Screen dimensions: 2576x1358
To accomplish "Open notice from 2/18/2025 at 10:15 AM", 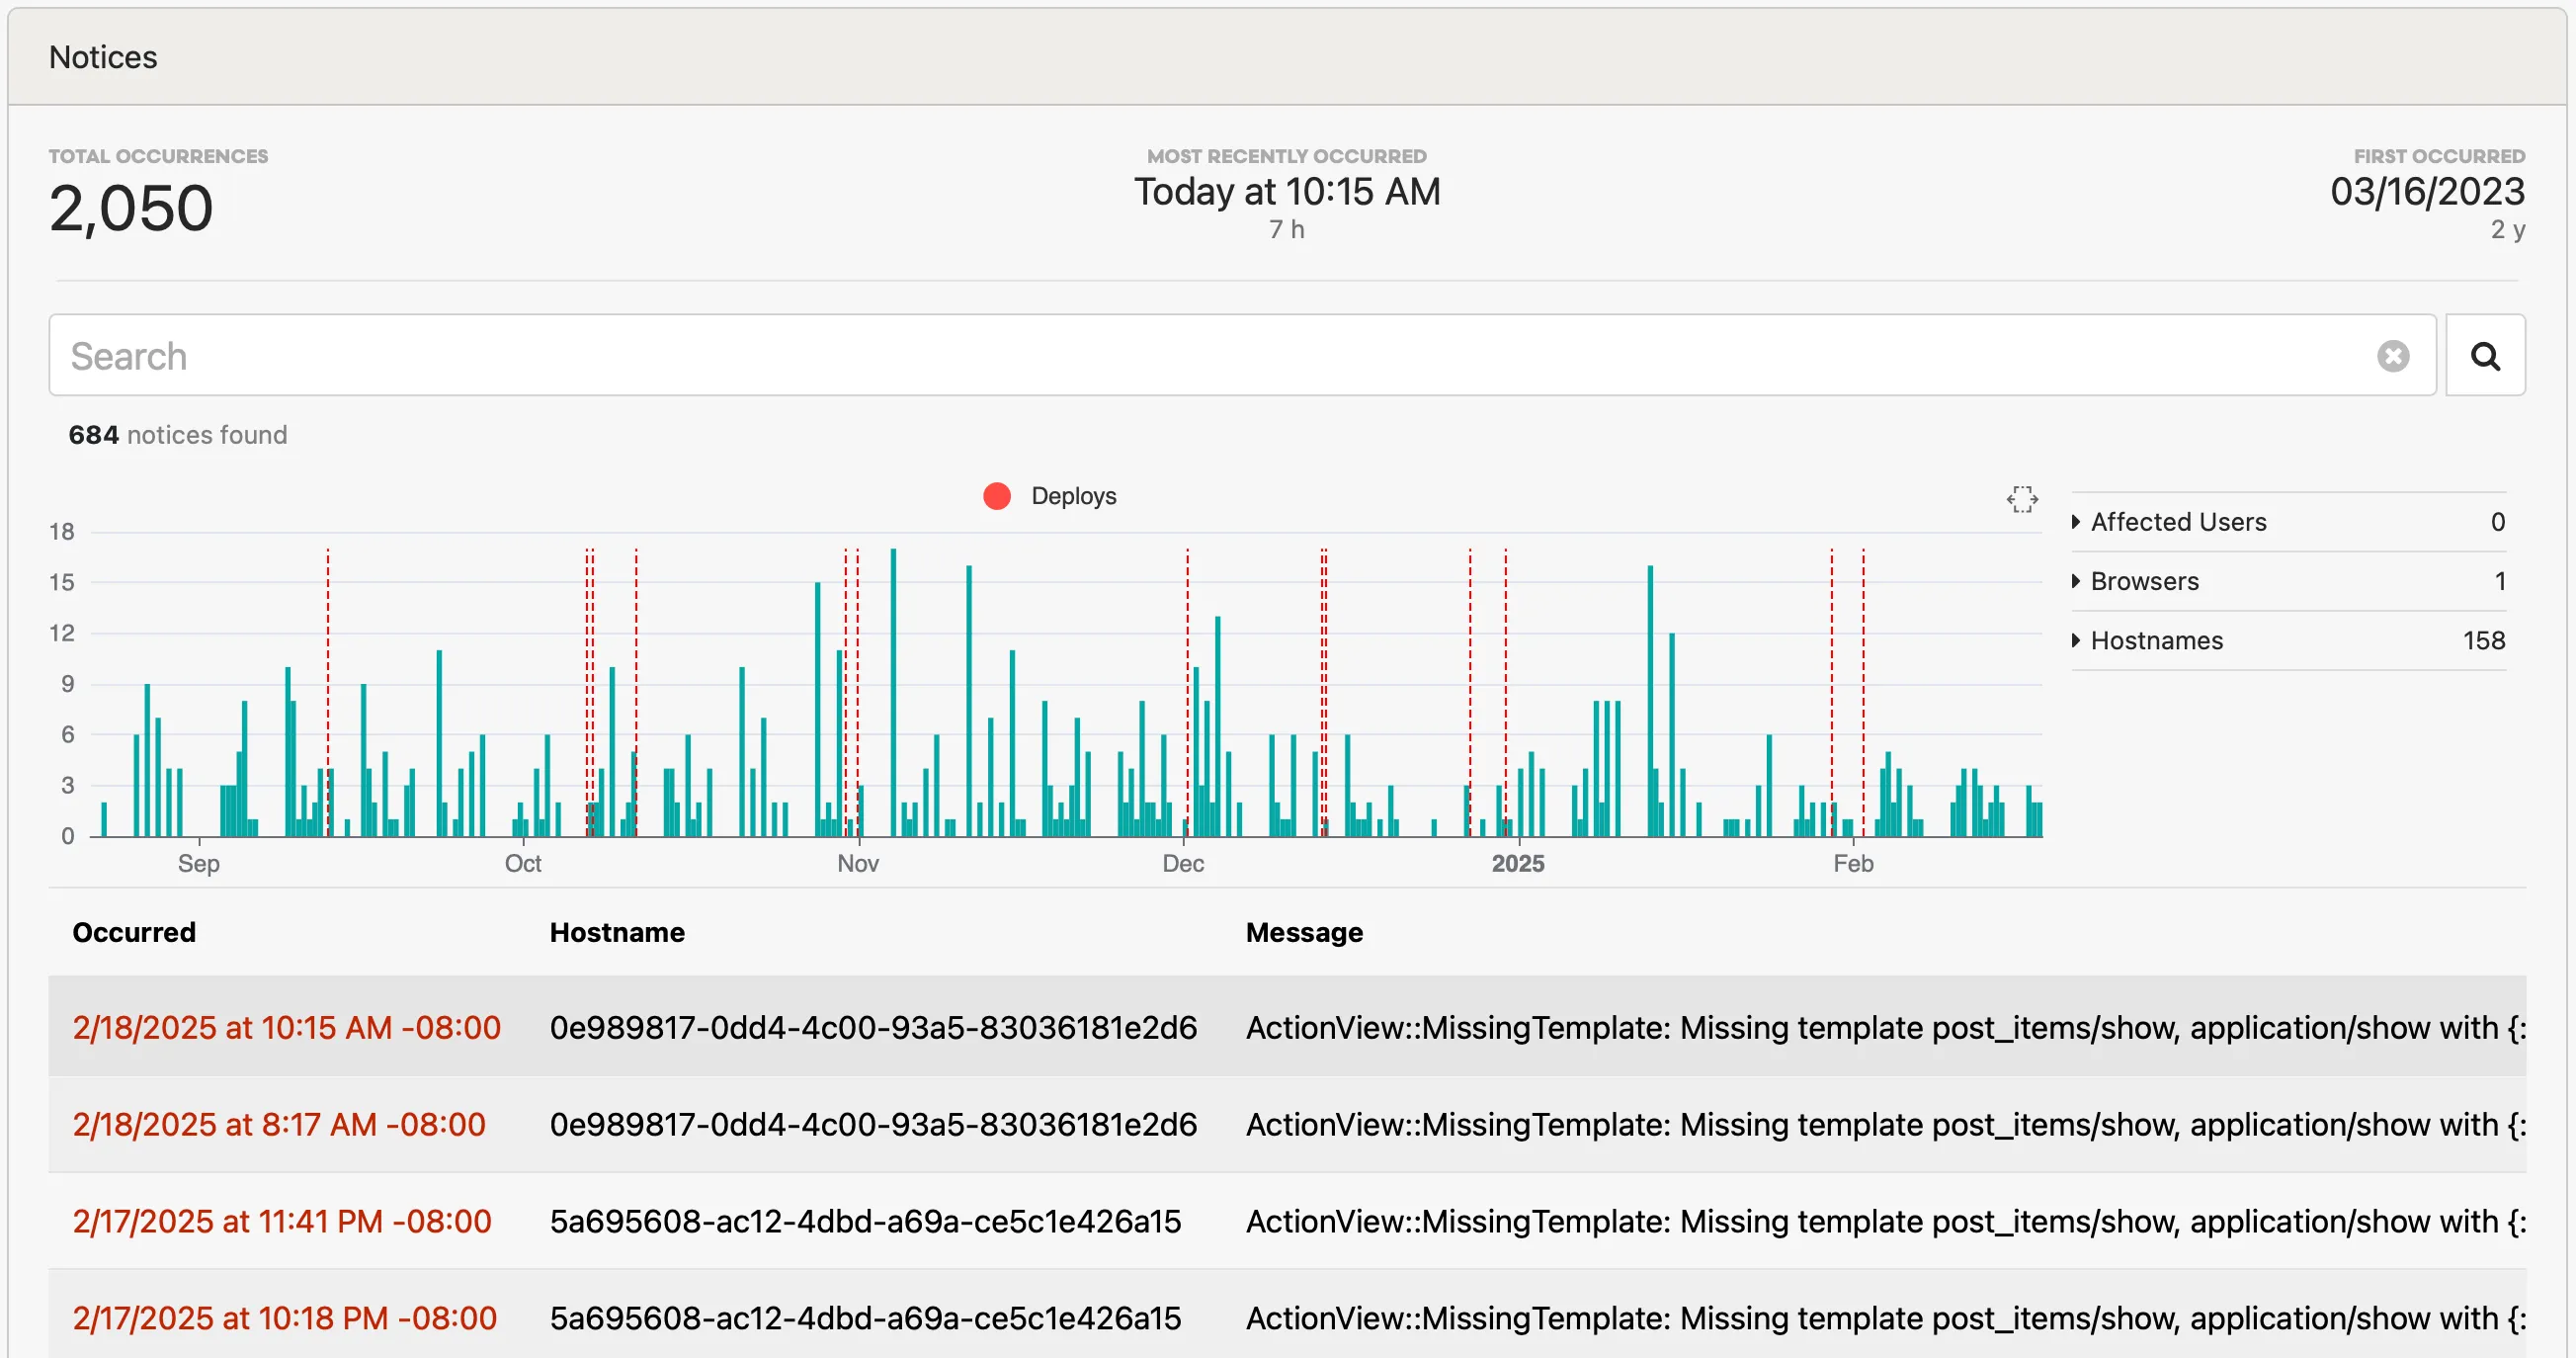I will 286,1027.
